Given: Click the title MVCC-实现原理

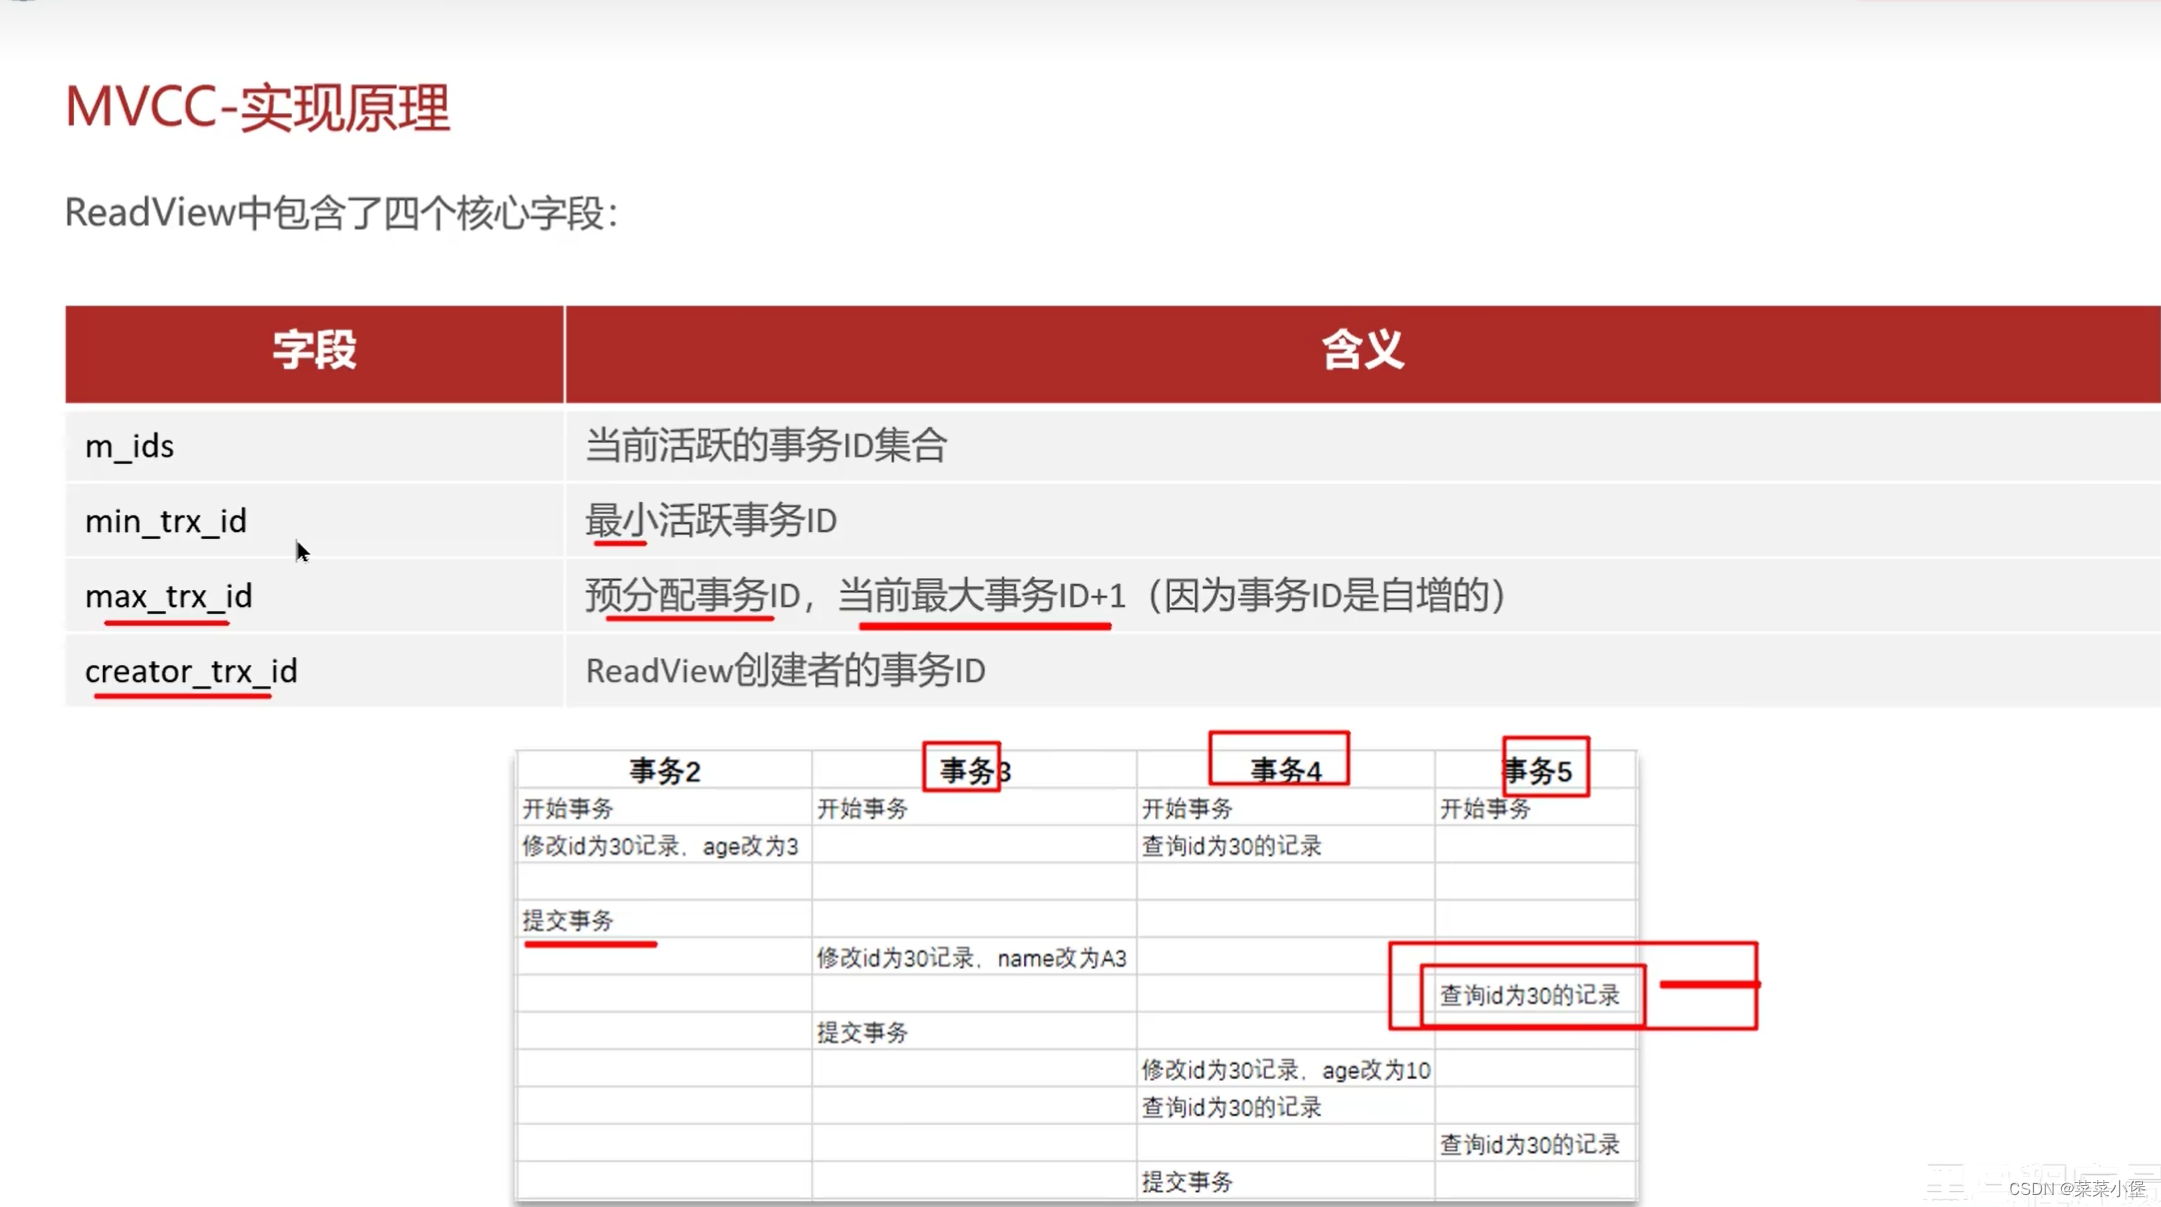Looking at the screenshot, I should tap(257, 108).
